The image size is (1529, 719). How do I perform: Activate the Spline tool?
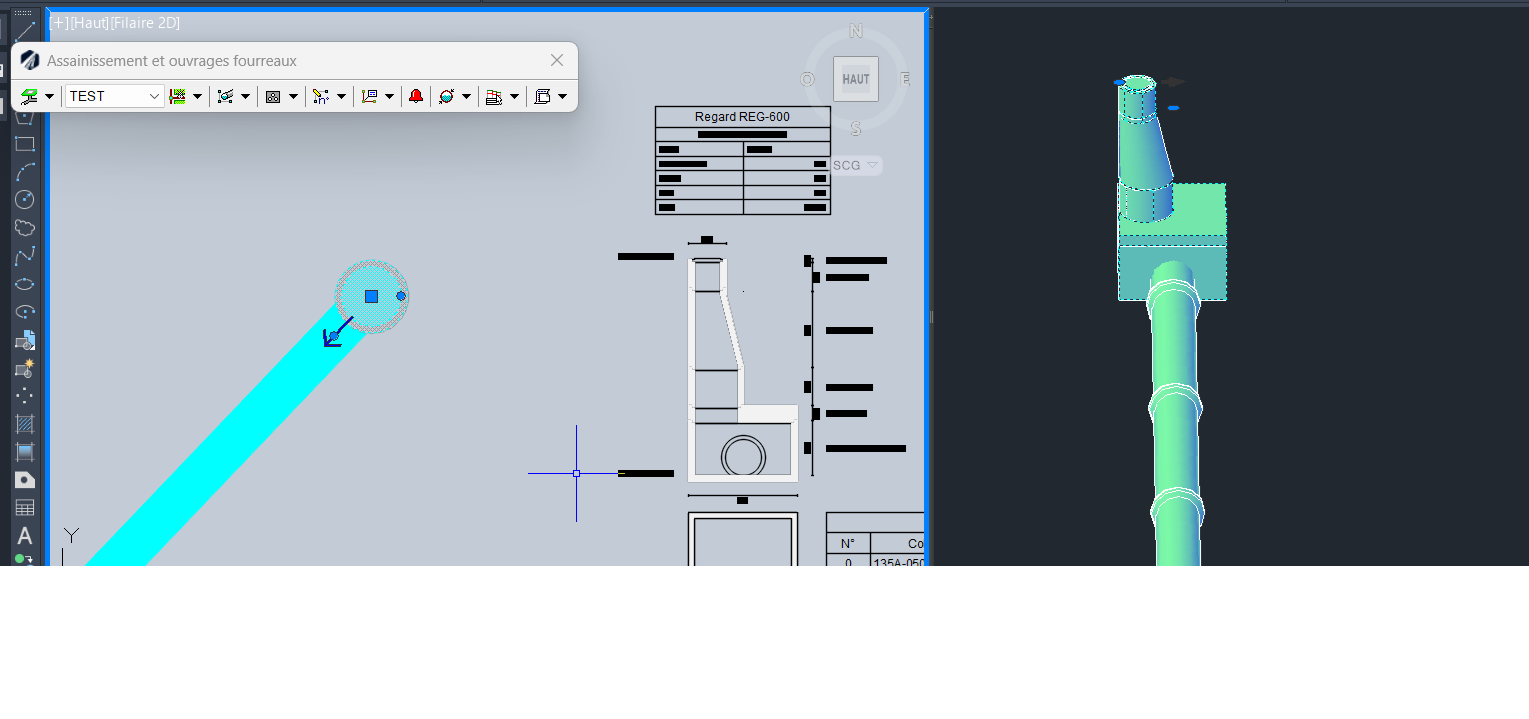point(25,256)
